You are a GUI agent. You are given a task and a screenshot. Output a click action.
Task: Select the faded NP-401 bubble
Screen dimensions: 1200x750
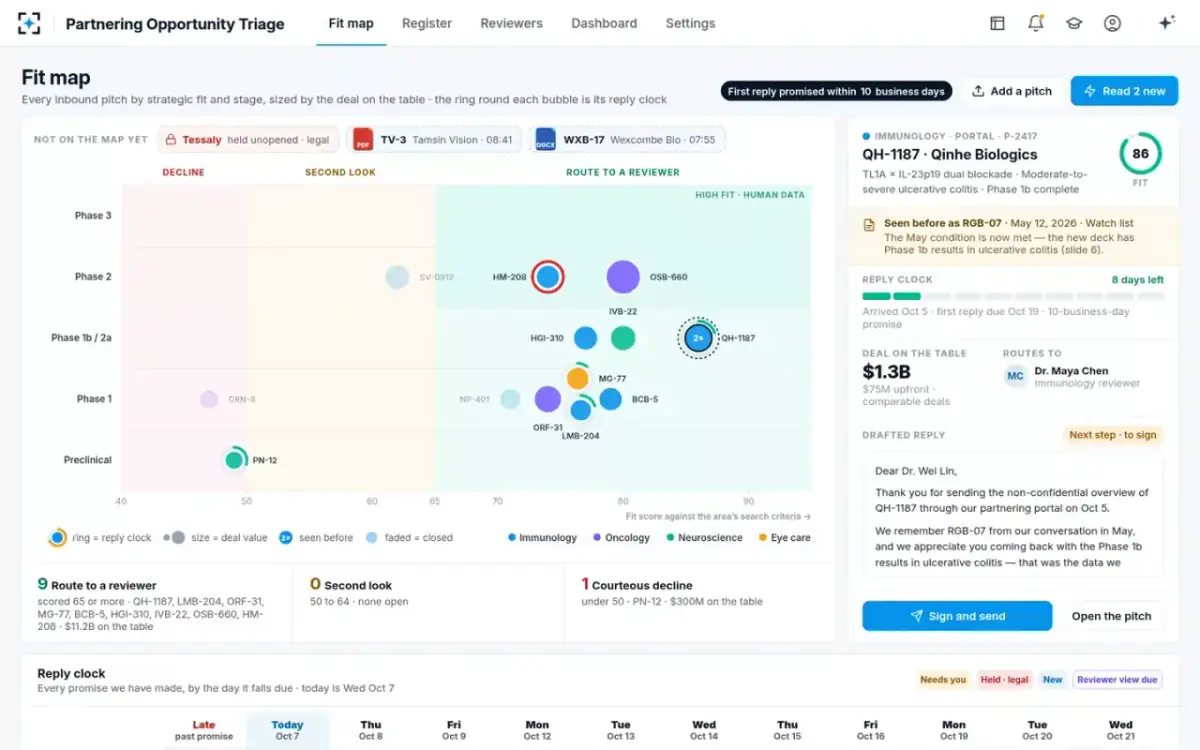coord(510,399)
